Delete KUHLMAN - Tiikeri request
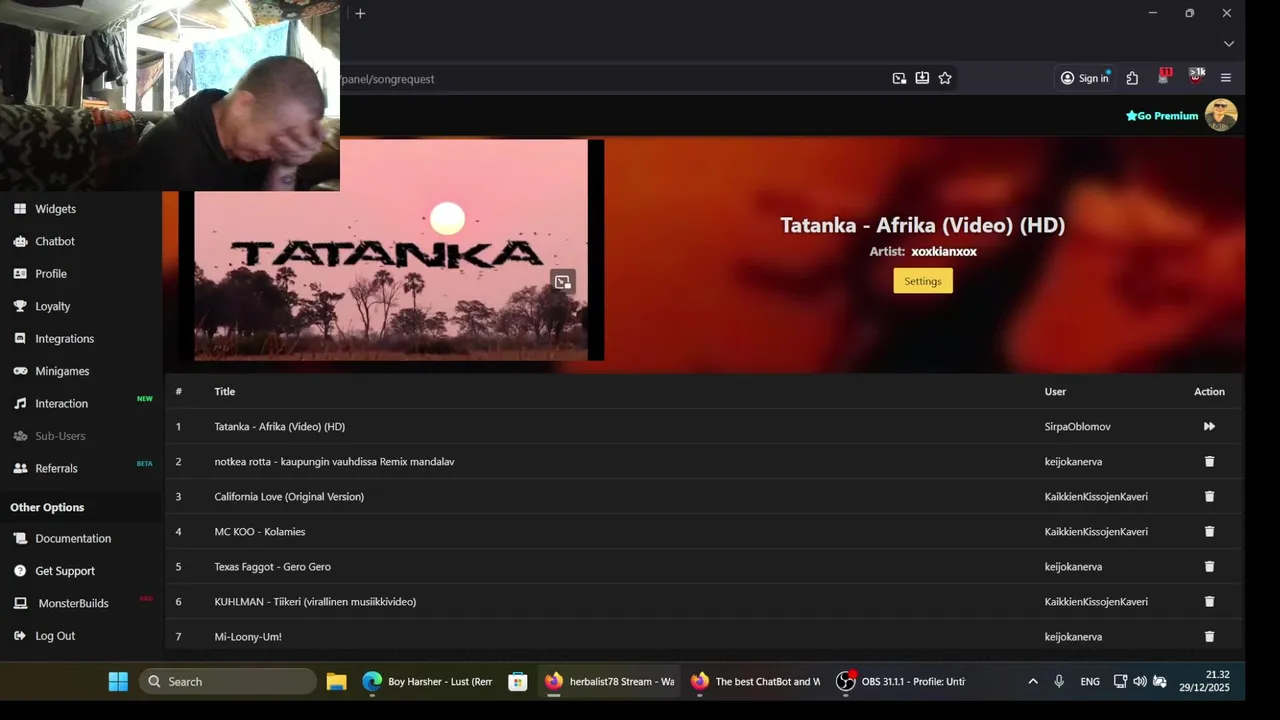The image size is (1280, 720). pos(1209,601)
